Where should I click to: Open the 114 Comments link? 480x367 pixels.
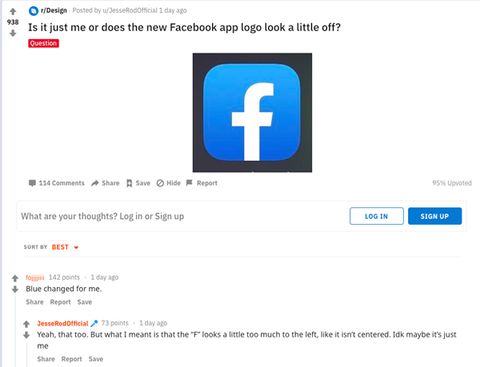56,183
